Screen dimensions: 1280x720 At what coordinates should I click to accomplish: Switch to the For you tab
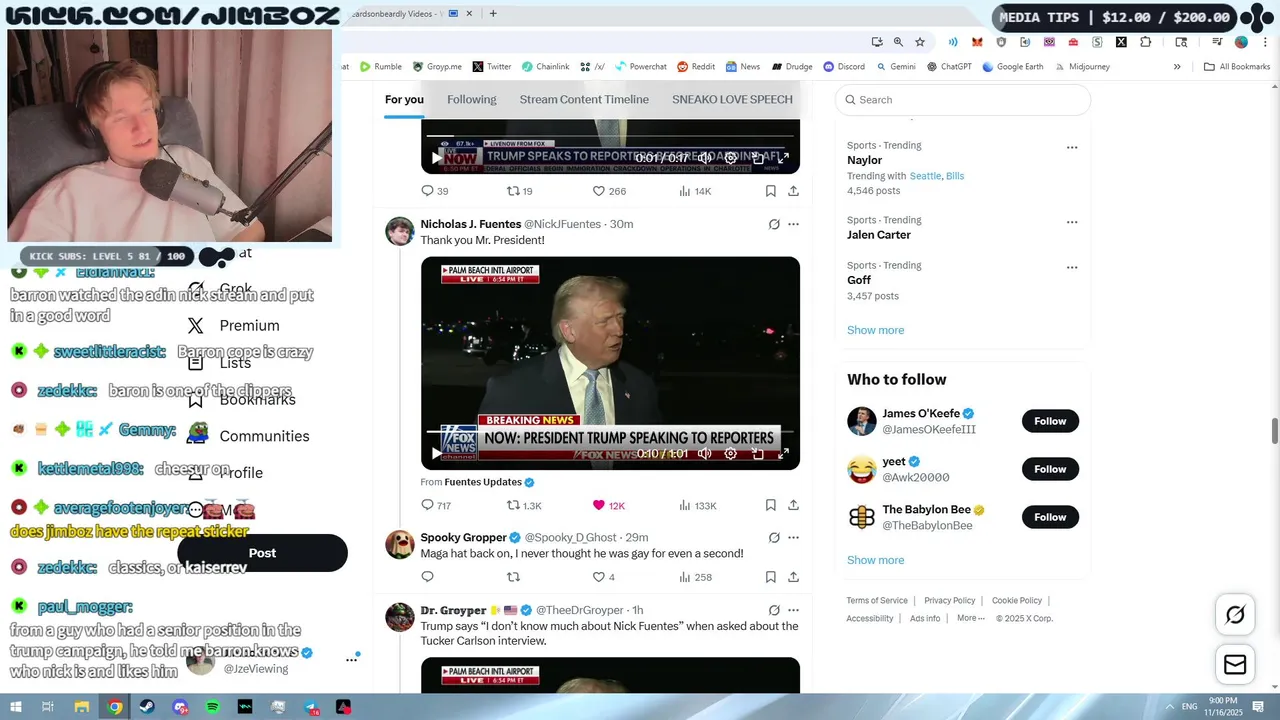(x=404, y=99)
